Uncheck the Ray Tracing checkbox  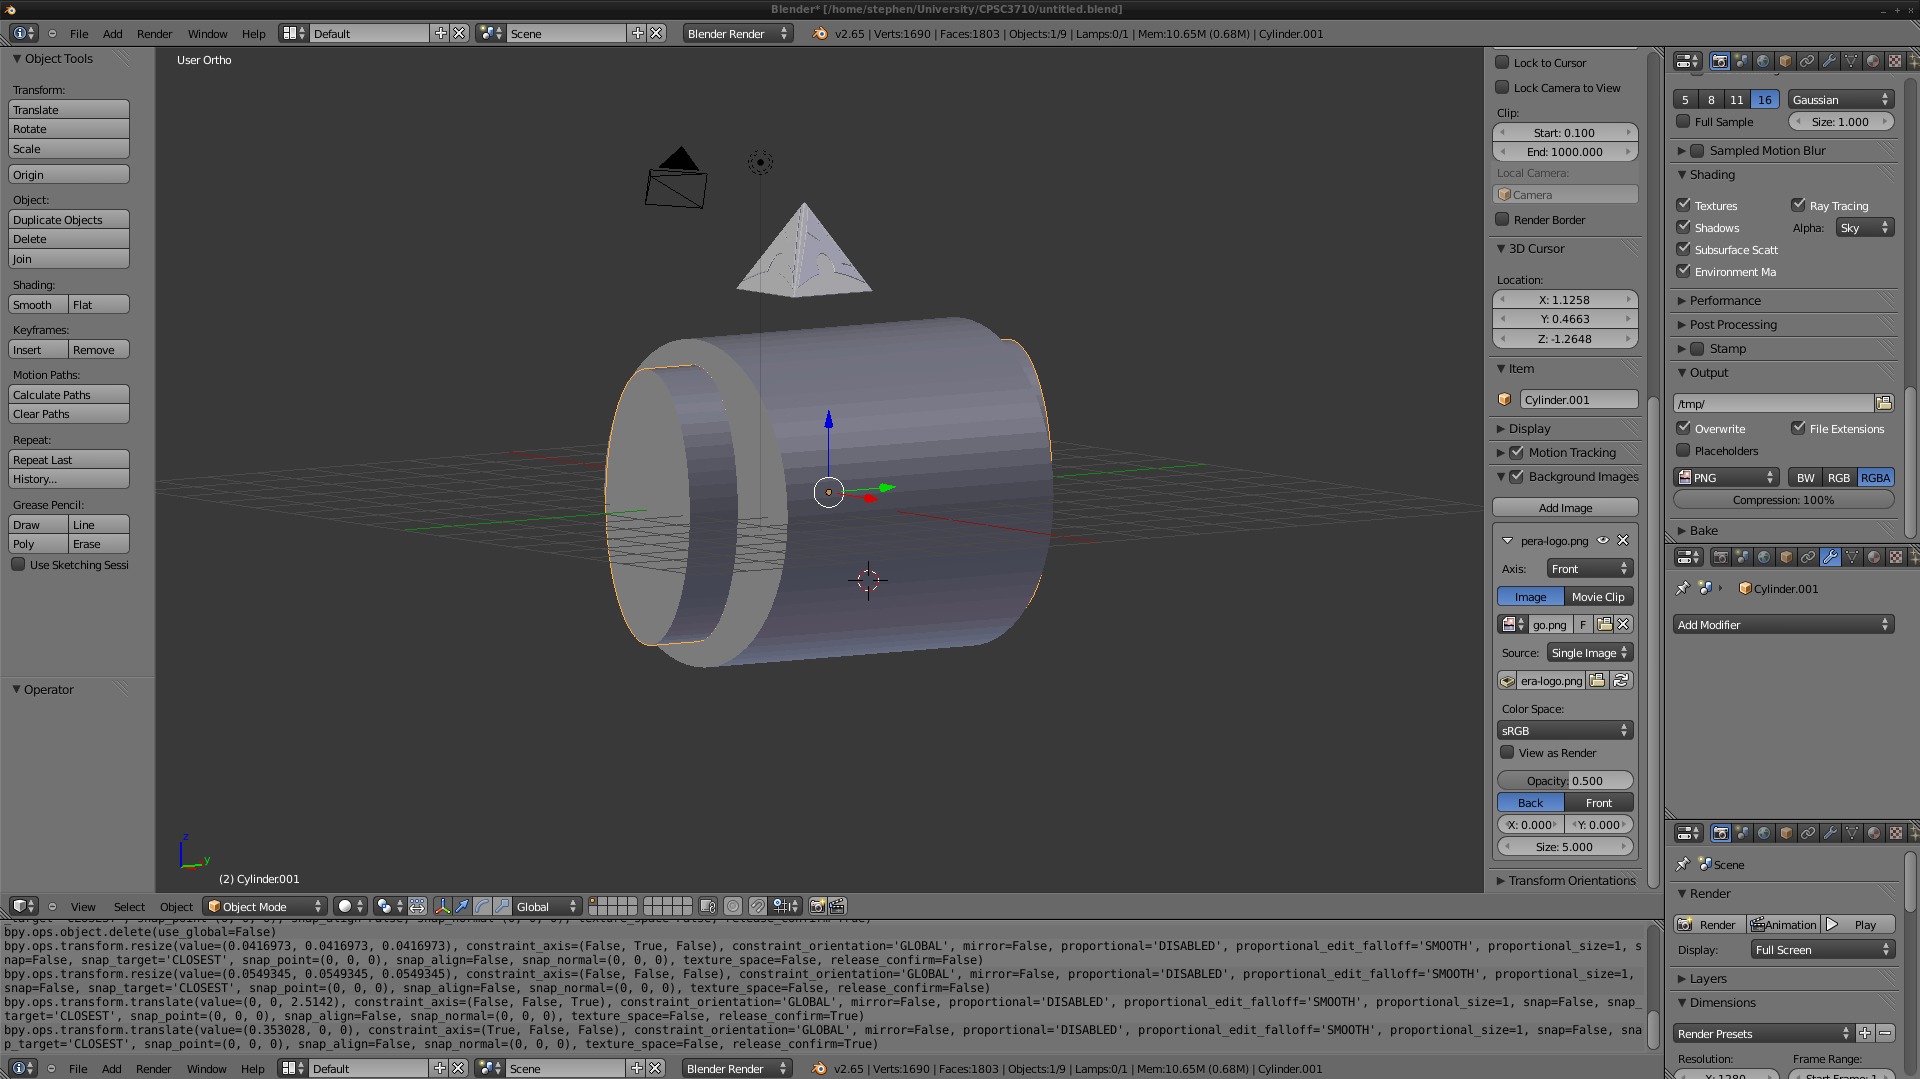pyautogui.click(x=1798, y=204)
